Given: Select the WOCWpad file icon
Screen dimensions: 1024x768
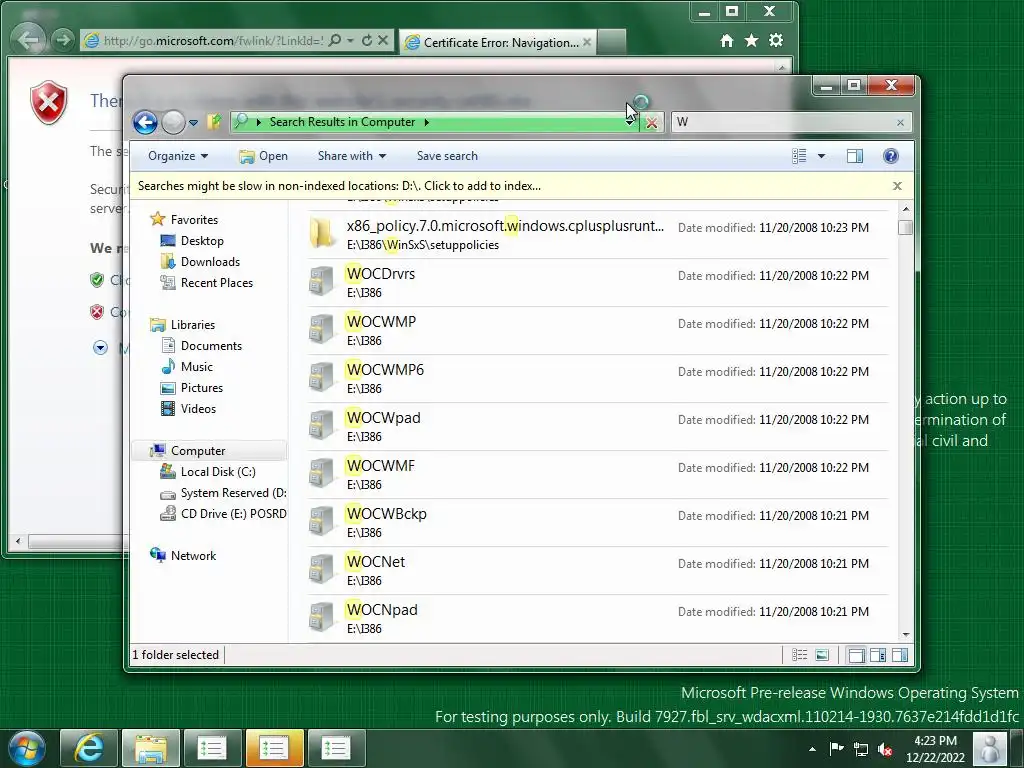Looking at the screenshot, I should (x=321, y=425).
